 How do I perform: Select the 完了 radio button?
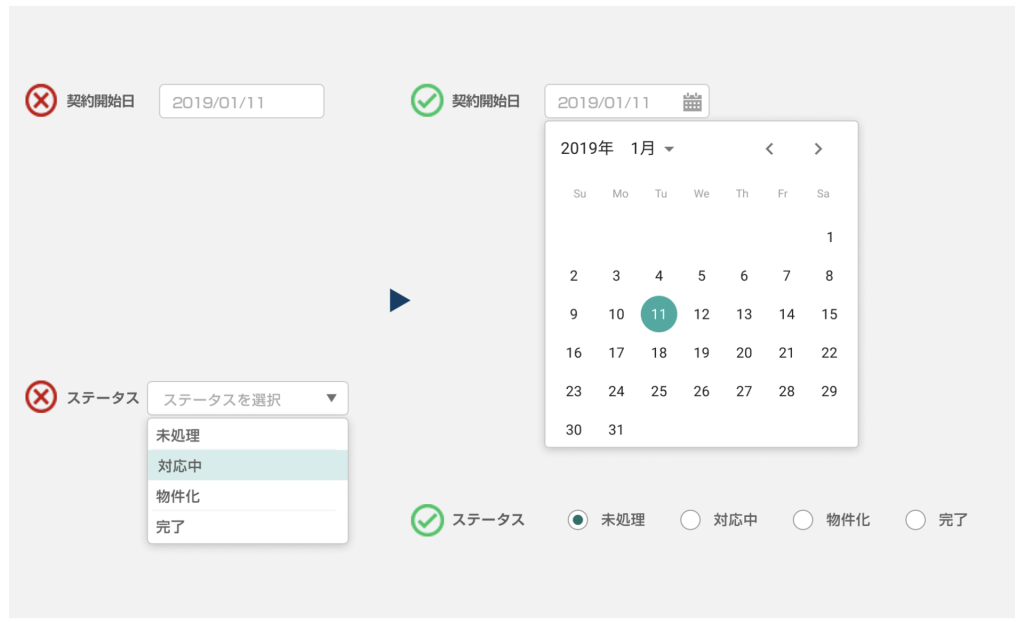point(915,519)
